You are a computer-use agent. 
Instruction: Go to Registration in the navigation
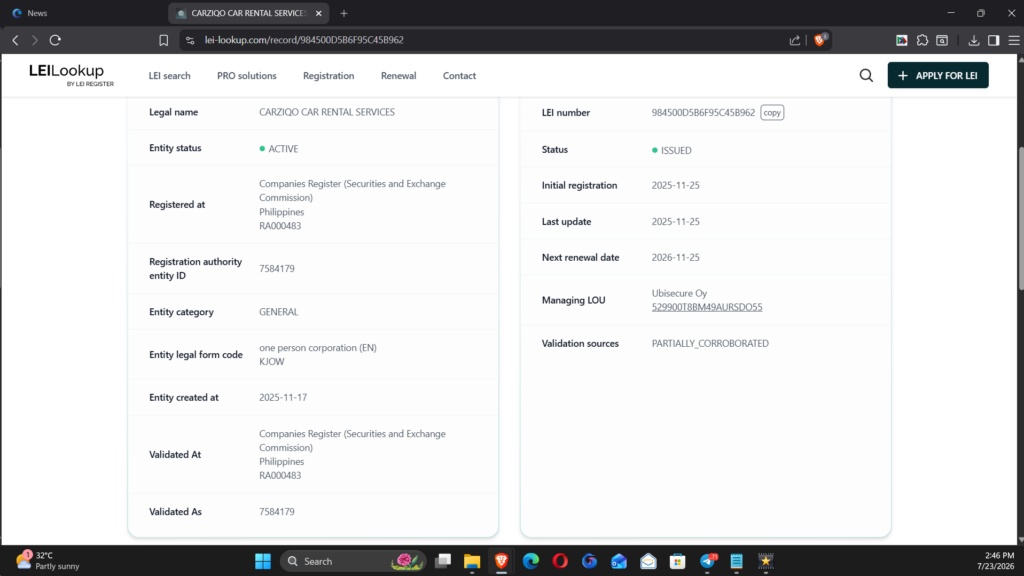point(328,76)
